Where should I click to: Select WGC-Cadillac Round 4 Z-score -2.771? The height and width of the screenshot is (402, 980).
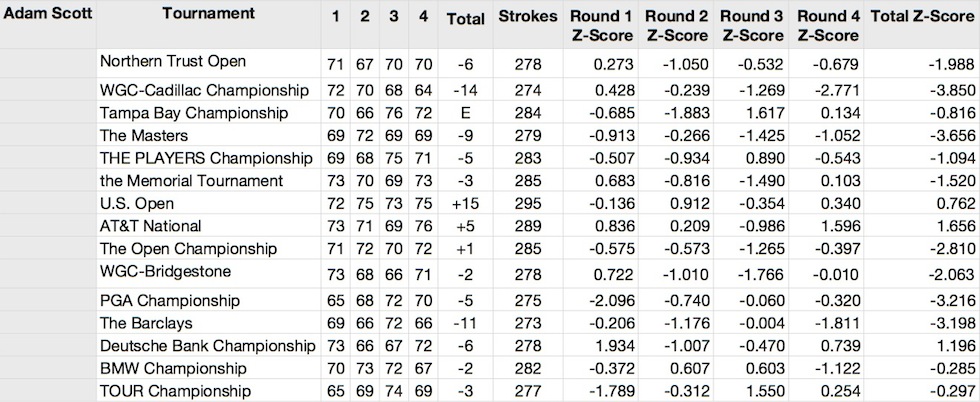(836, 91)
